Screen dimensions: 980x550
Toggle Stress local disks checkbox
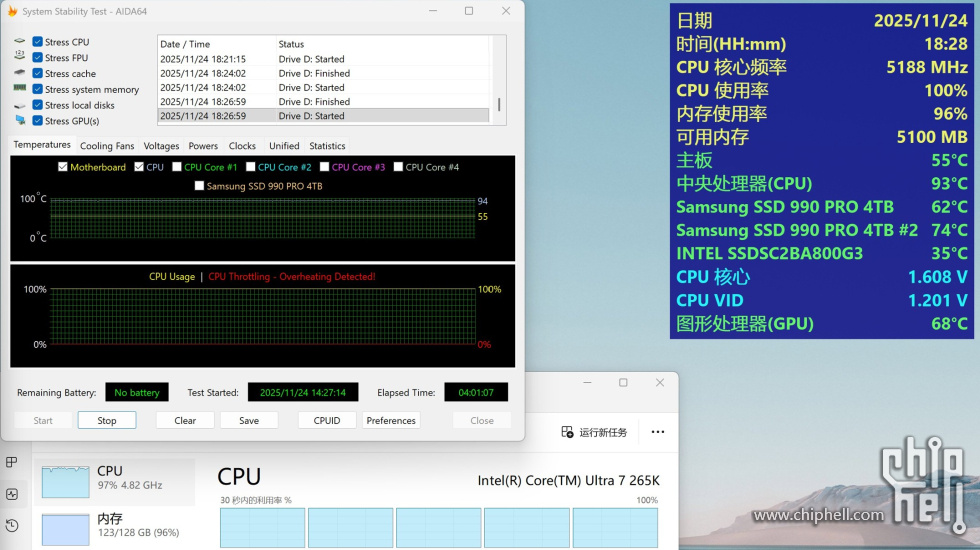(38, 105)
